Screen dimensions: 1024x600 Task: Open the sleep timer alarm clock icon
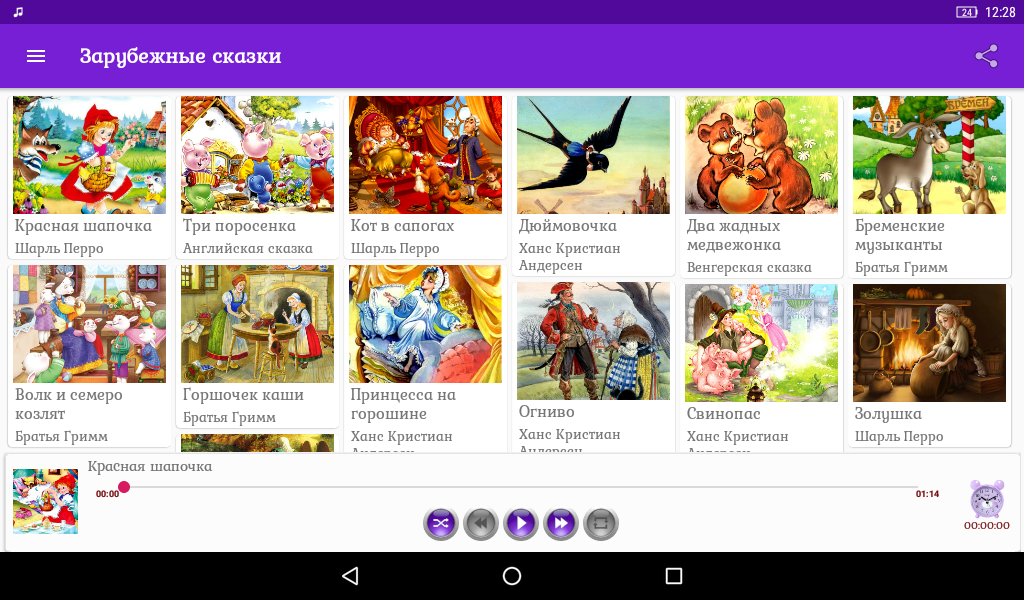[x=986, y=499]
